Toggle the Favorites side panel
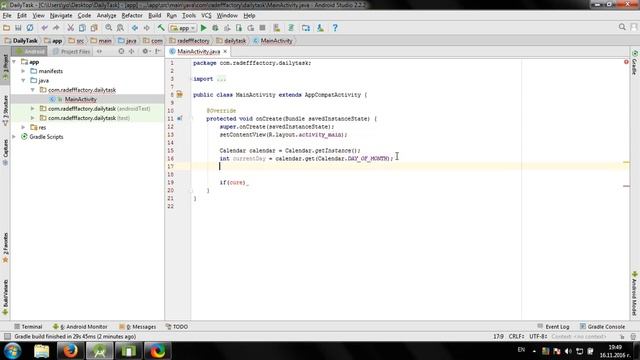640x360 pixels. pos(5,248)
